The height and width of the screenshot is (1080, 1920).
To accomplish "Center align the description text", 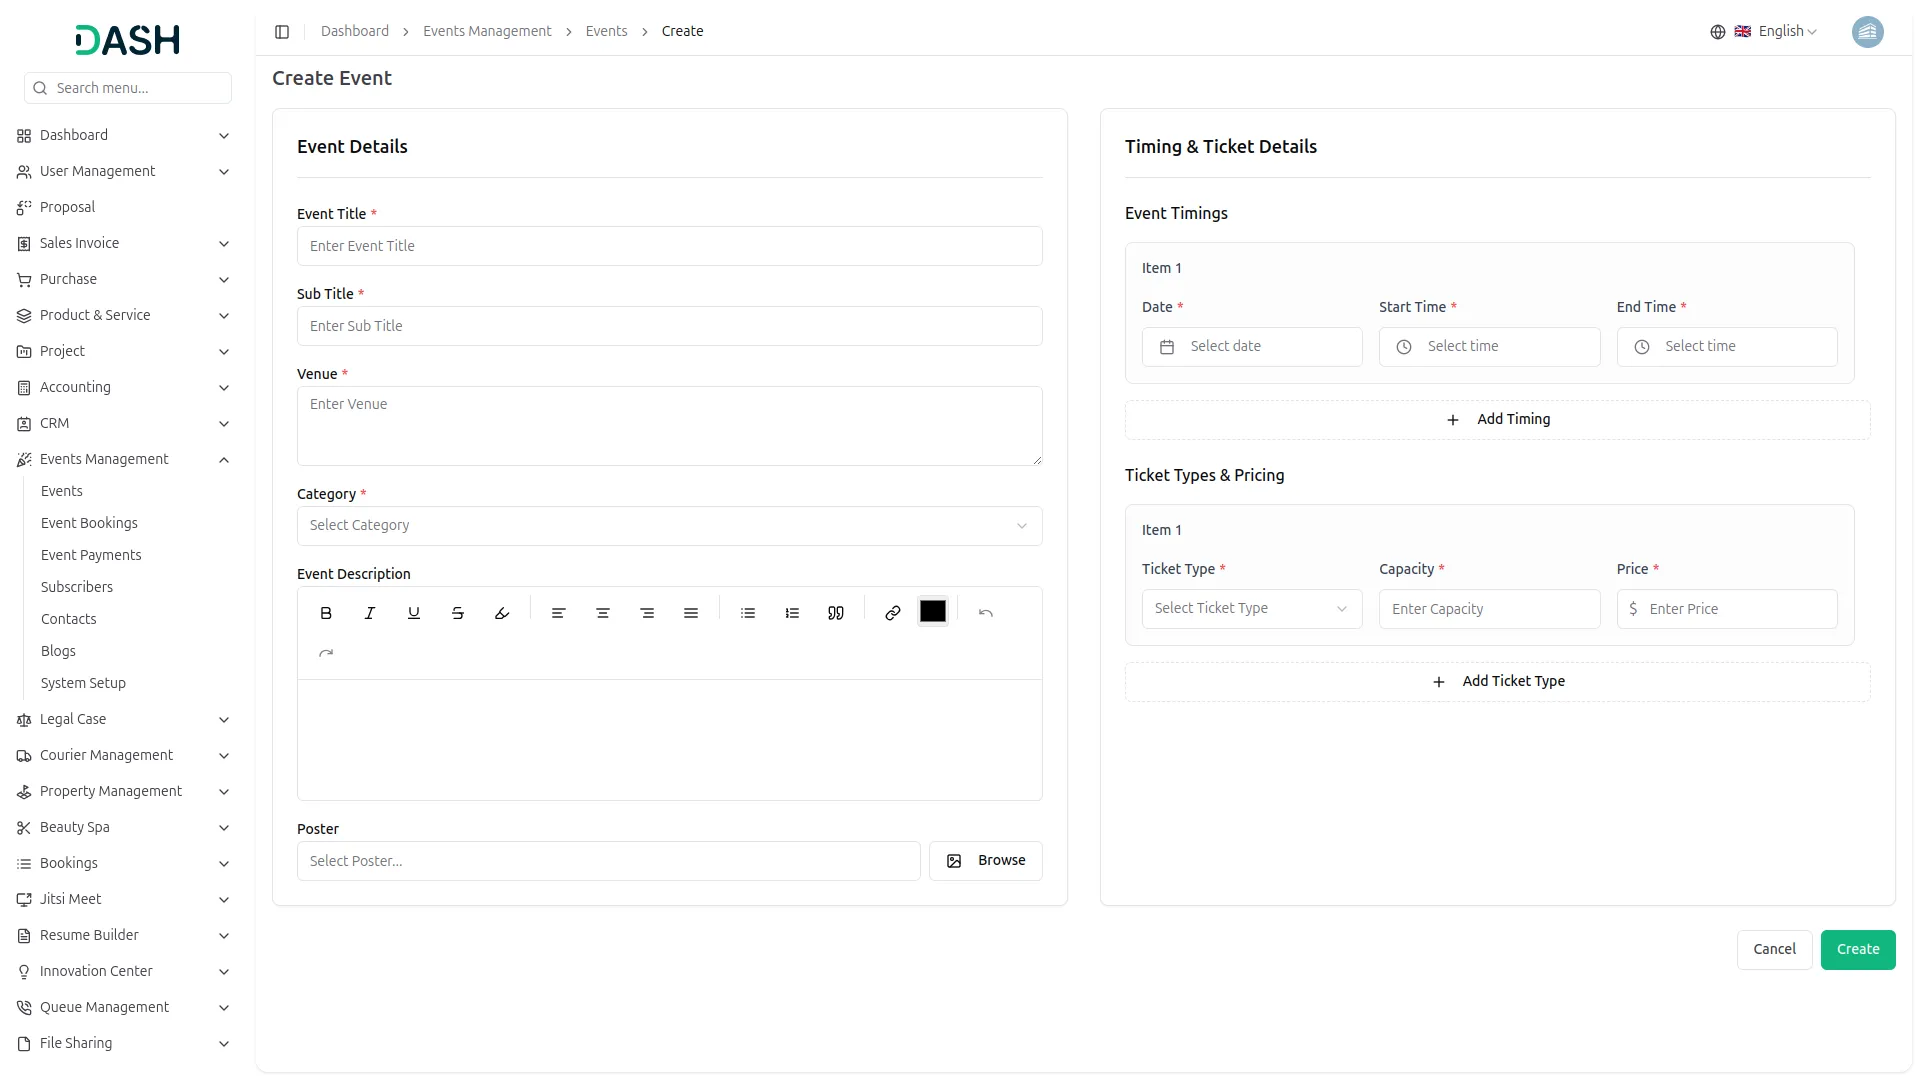I will pos(603,613).
